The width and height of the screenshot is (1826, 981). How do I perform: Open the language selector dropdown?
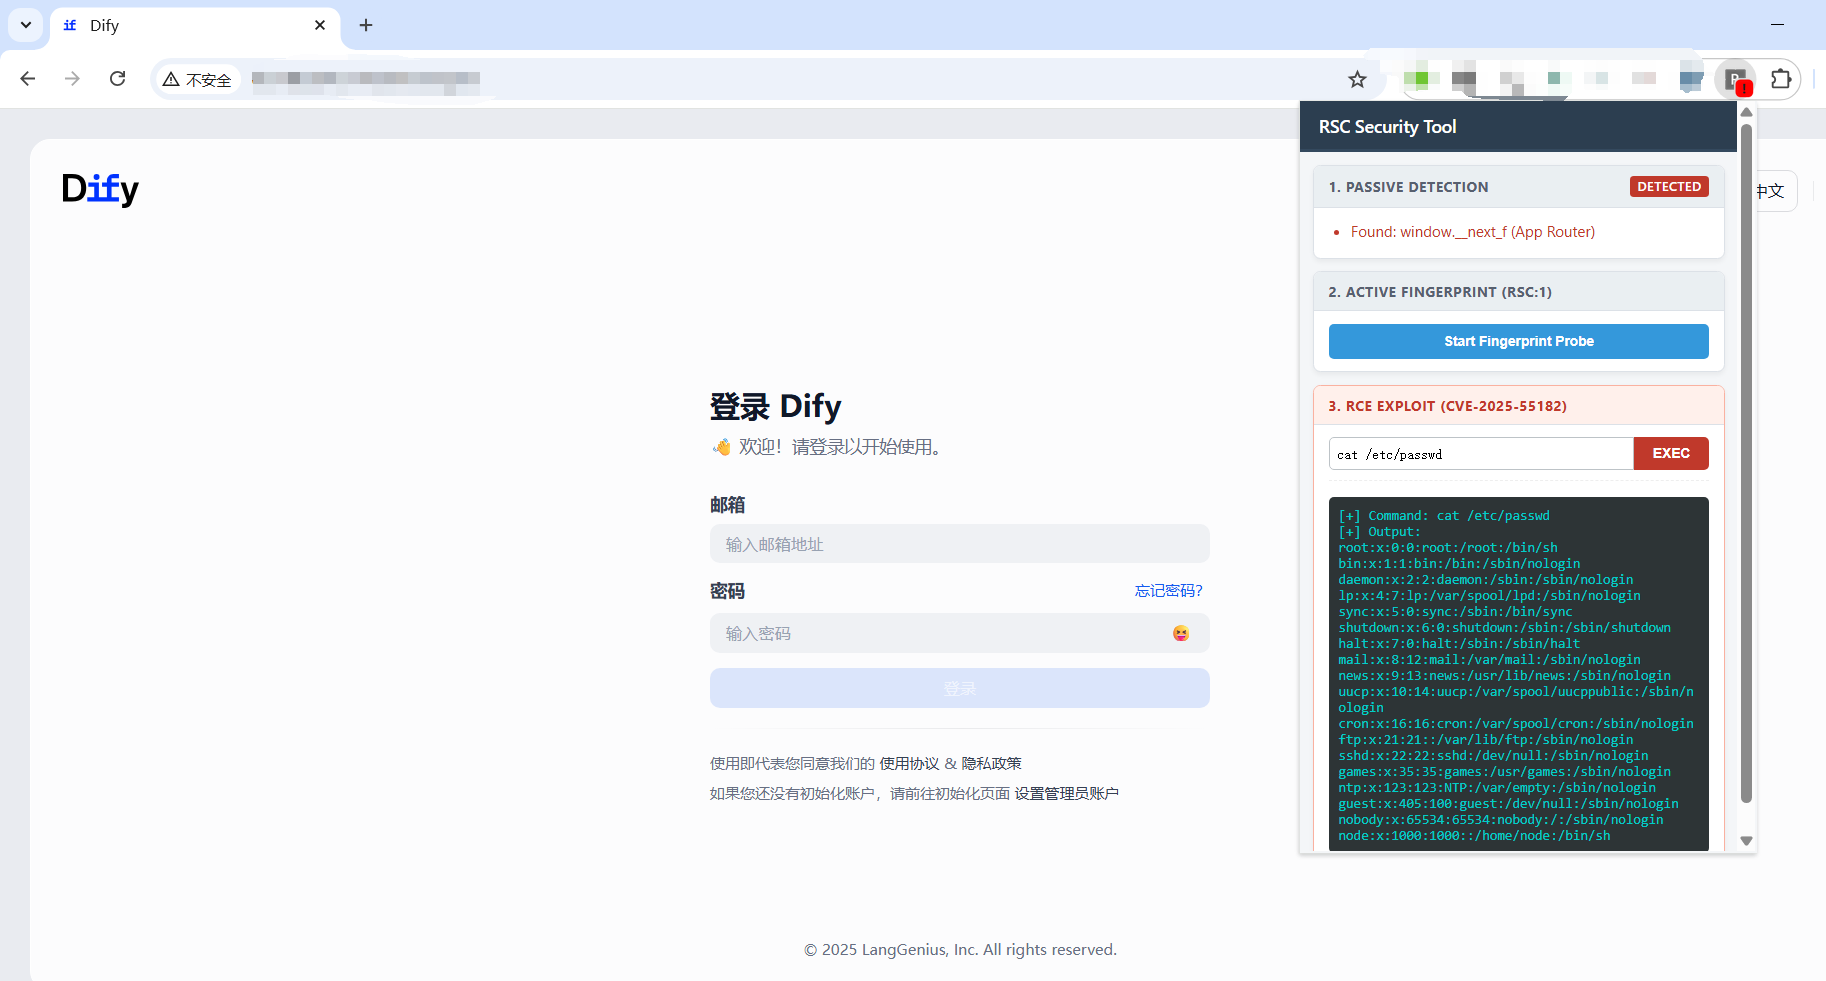[x=1776, y=191]
